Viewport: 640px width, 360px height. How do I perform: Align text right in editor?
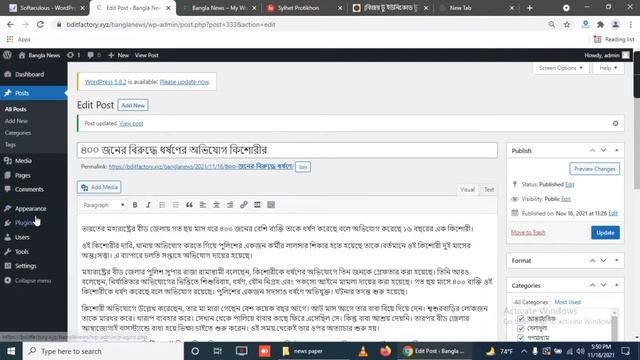(230, 205)
